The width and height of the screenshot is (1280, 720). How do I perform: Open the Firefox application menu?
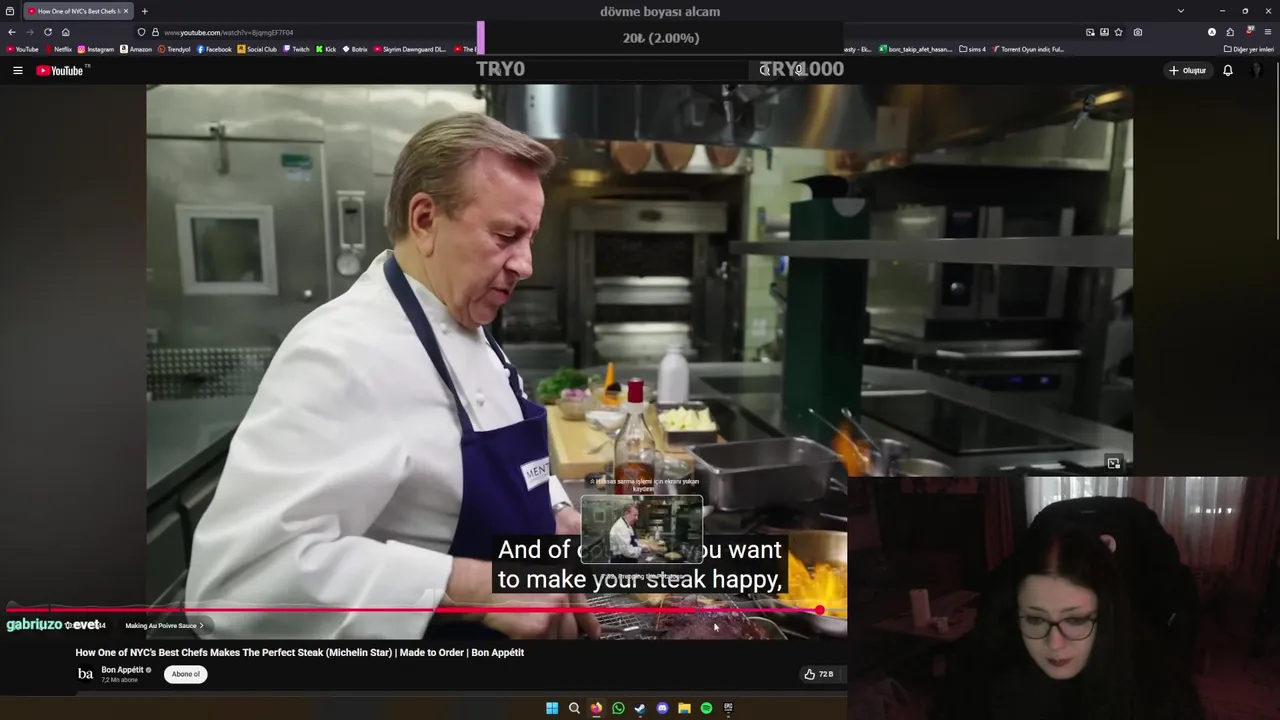(x=1268, y=32)
